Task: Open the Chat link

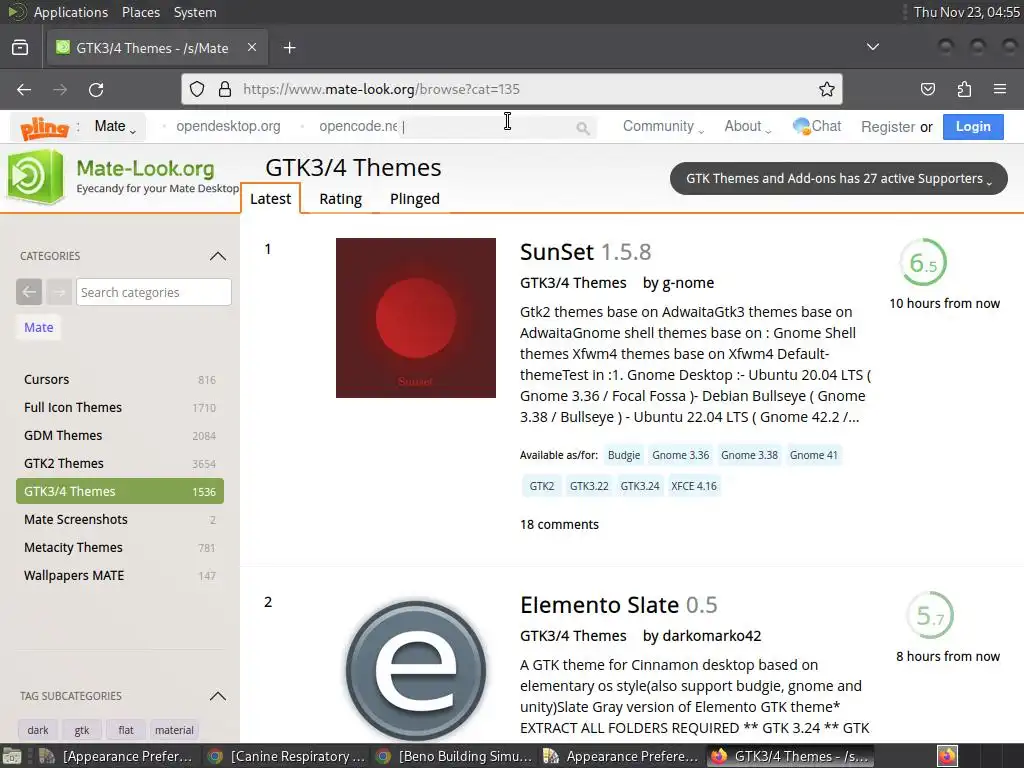Action: click(816, 126)
